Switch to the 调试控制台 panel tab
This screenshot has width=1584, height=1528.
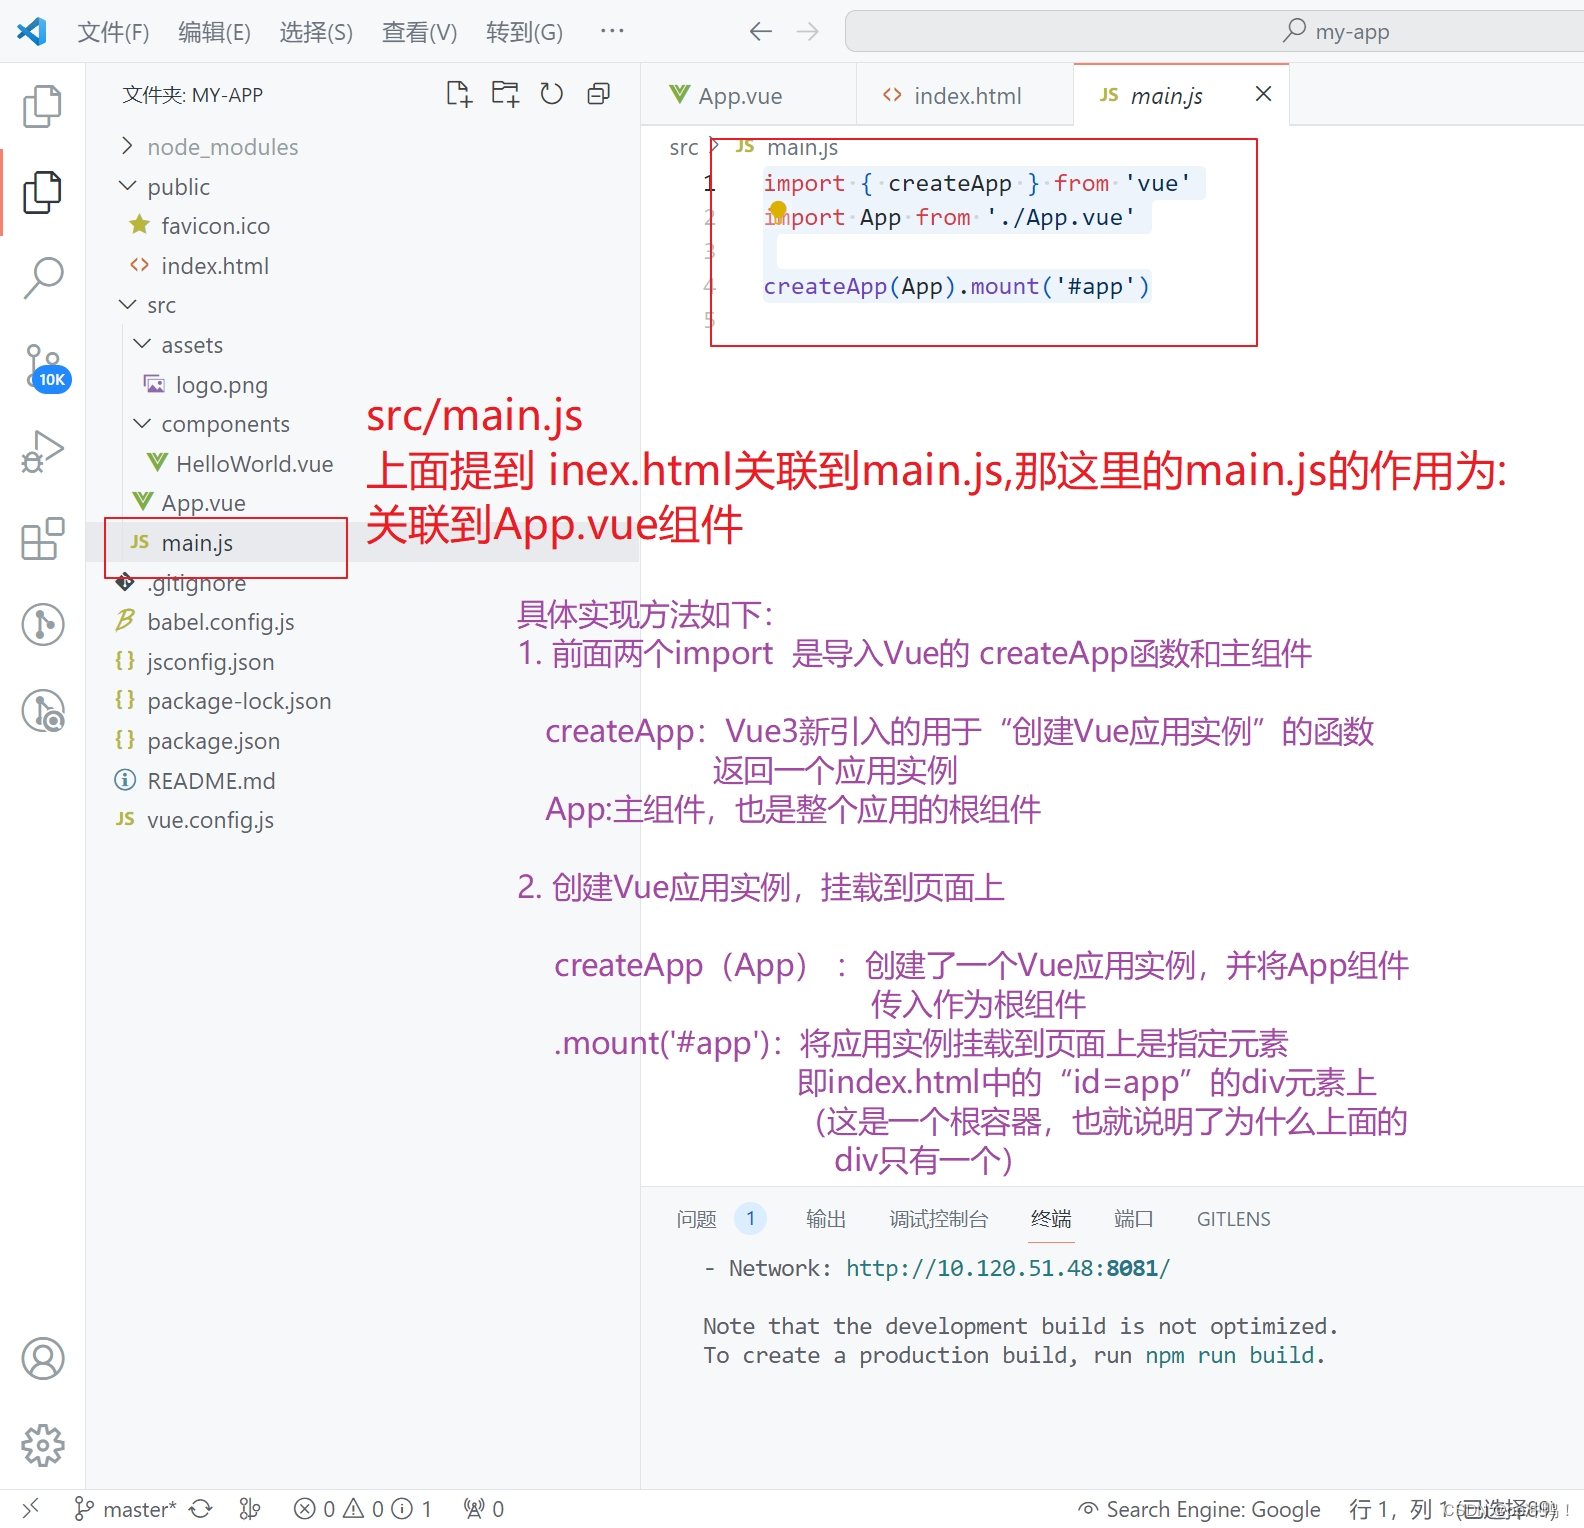(939, 1219)
